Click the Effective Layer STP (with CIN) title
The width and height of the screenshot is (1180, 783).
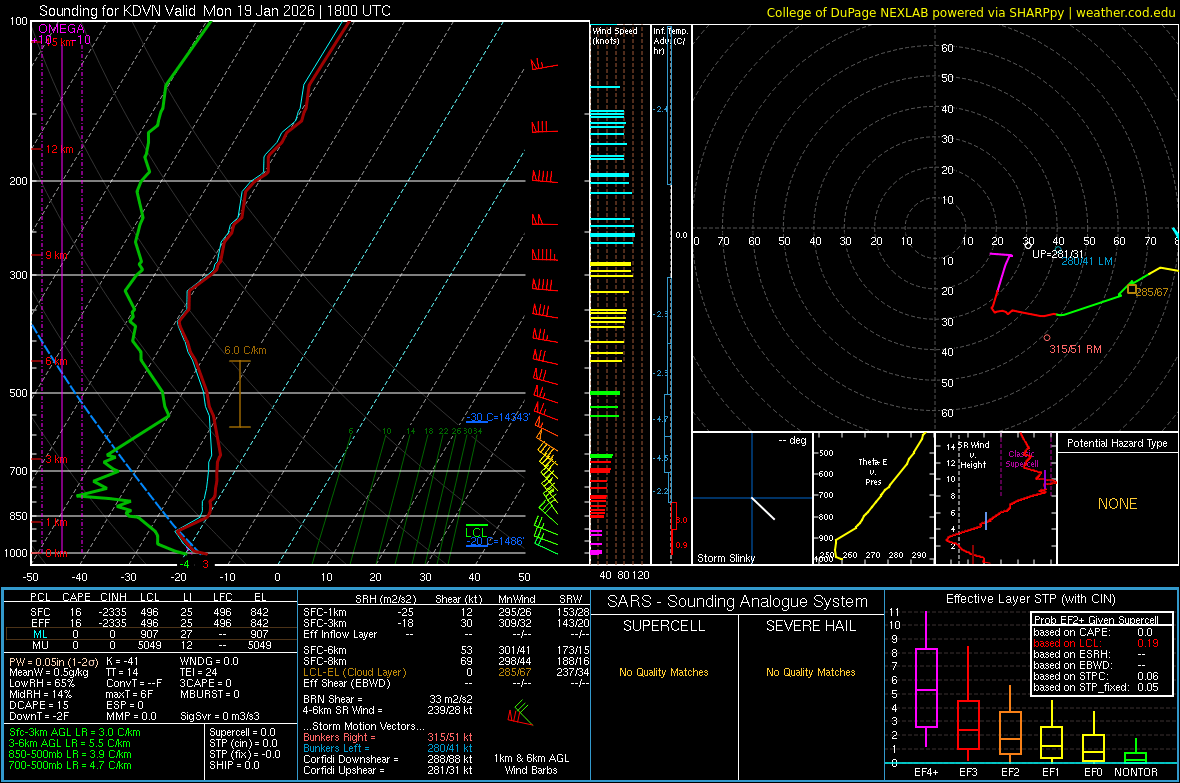(x=1030, y=599)
